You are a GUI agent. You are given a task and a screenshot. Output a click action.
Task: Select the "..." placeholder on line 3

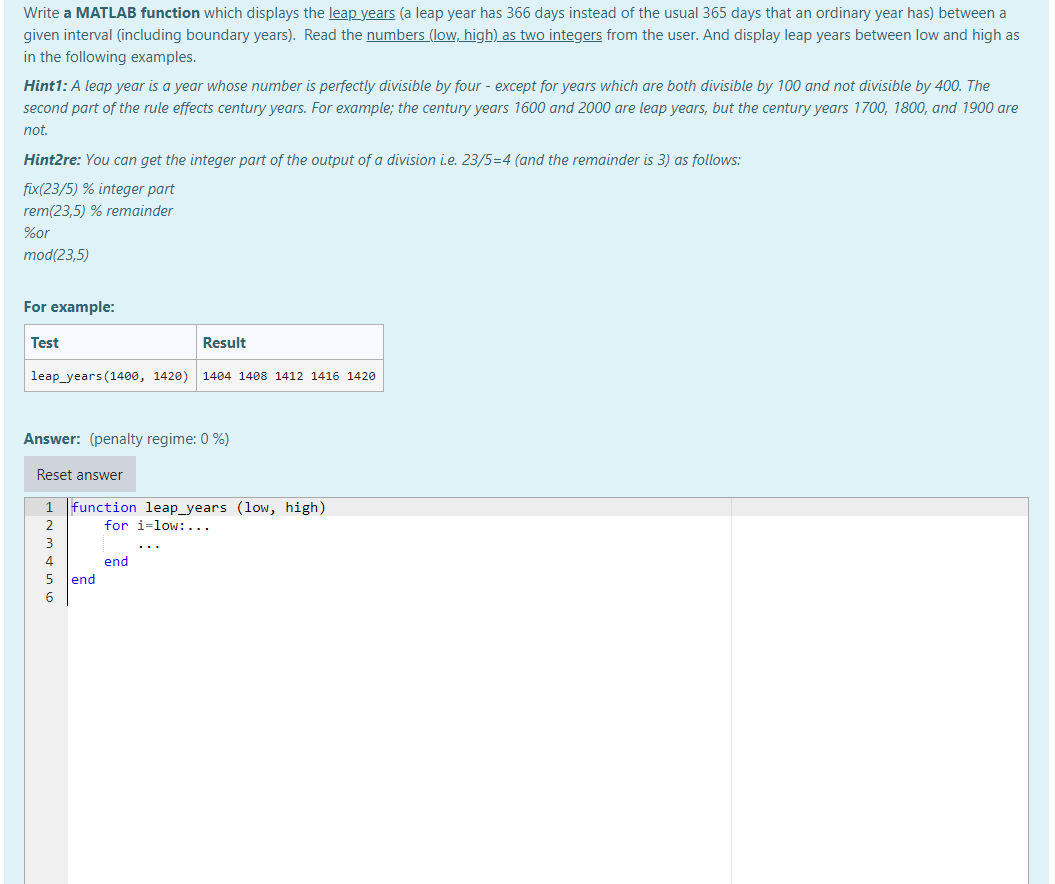point(150,543)
